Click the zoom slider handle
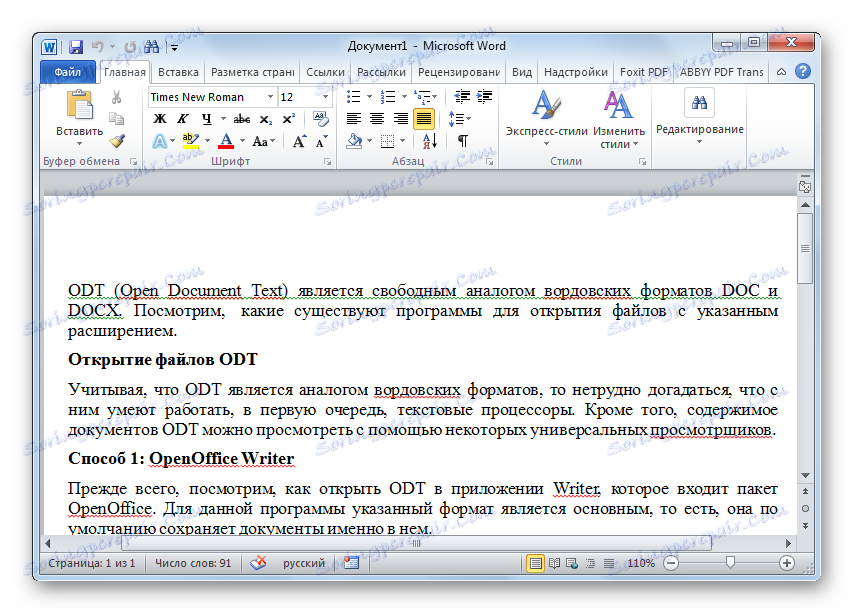The height and width of the screenshot is (614, 854). tap(730, 562)
